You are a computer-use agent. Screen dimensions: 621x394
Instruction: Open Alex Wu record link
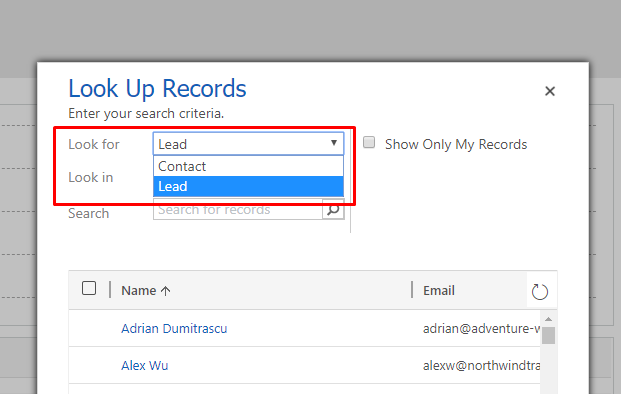145,365
